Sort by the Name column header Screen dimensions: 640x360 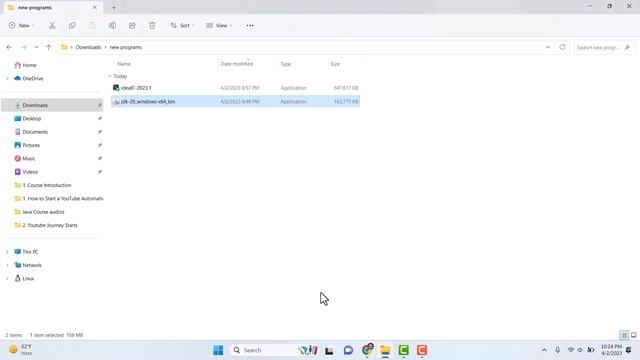tap(124, 64)
